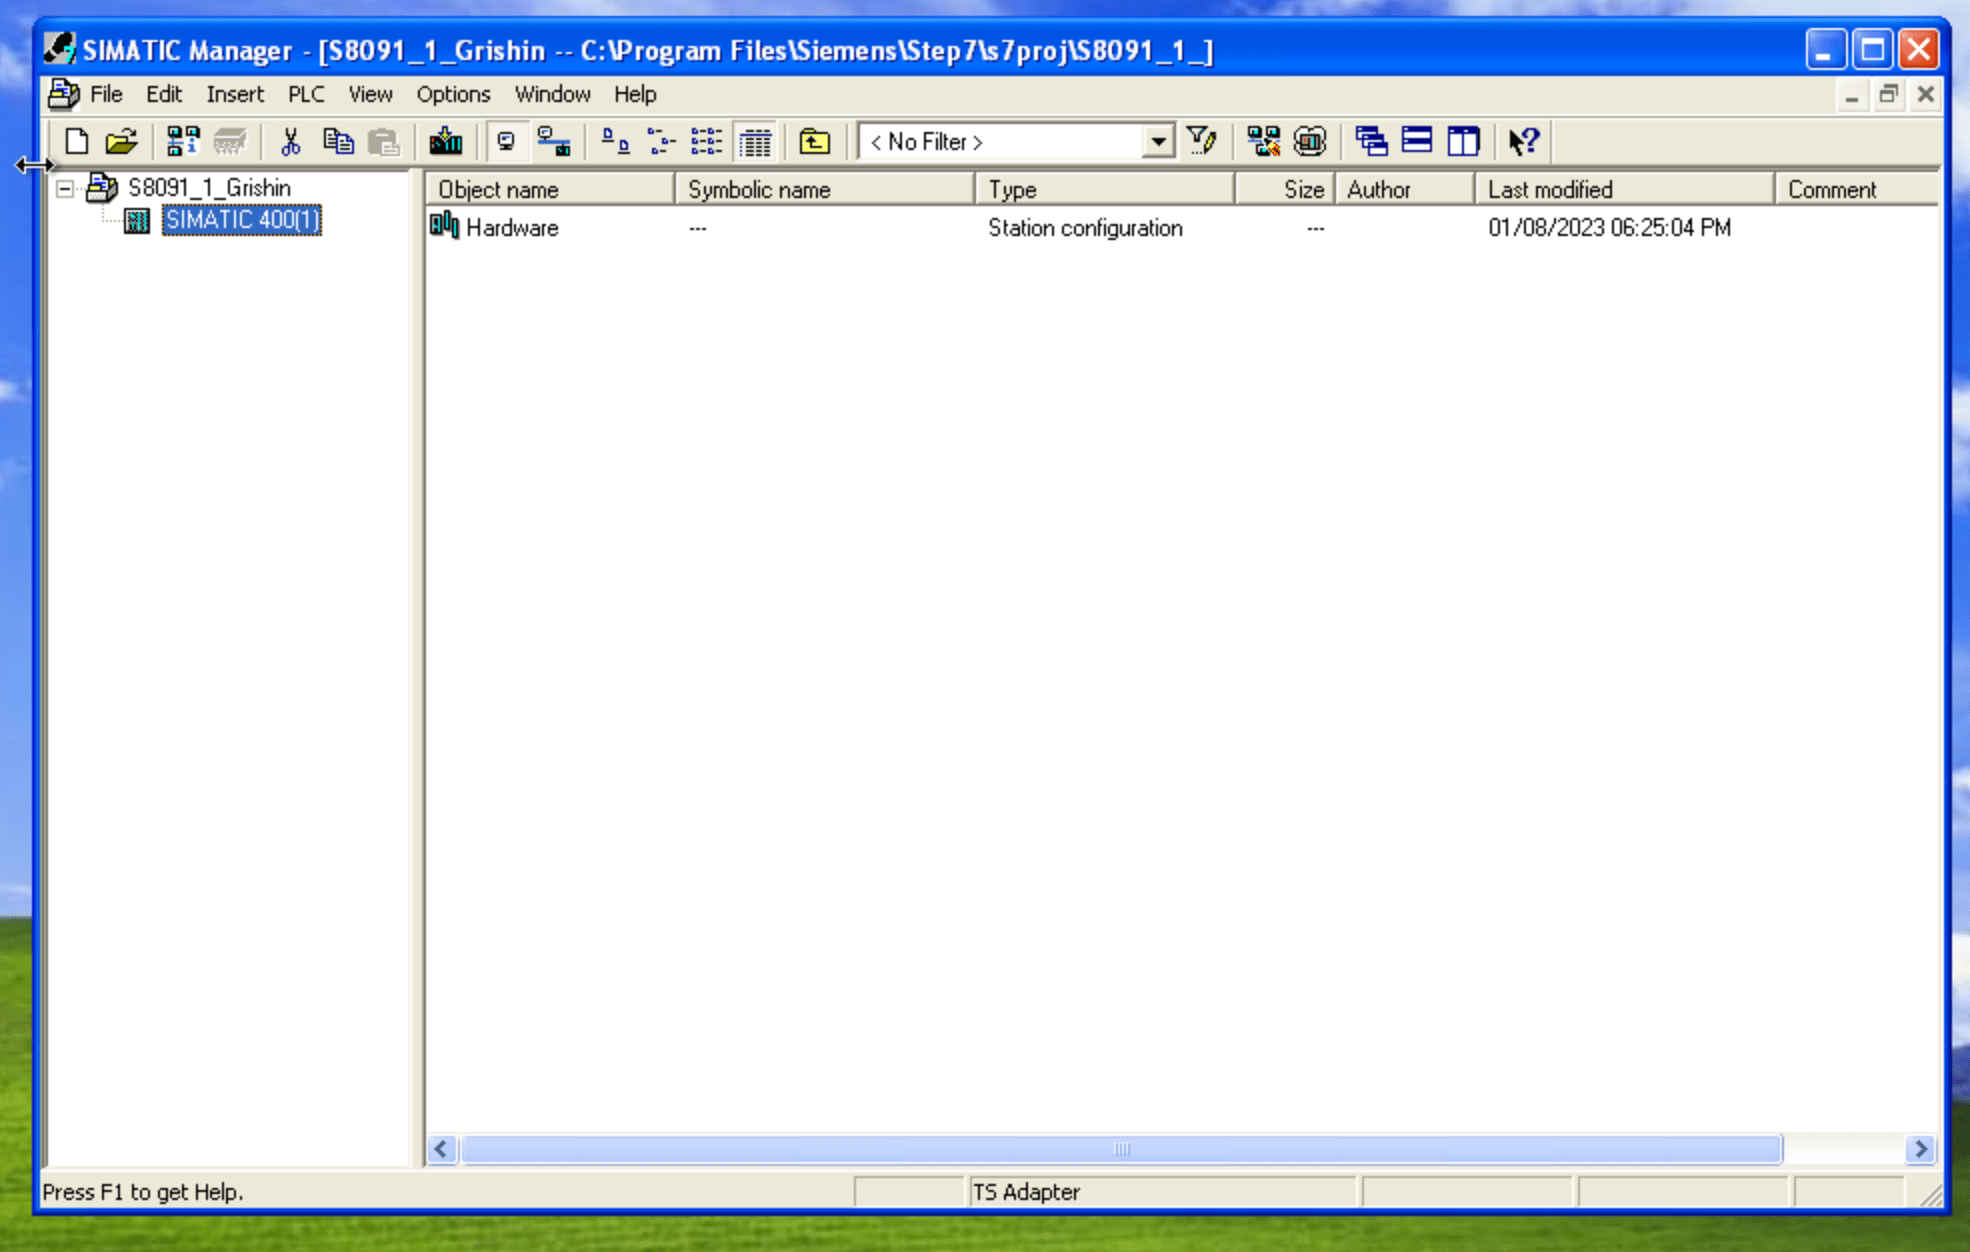Screen dimensions: 1970x1252
Task: Click the New Project toolbar icon
Action: 77,142
